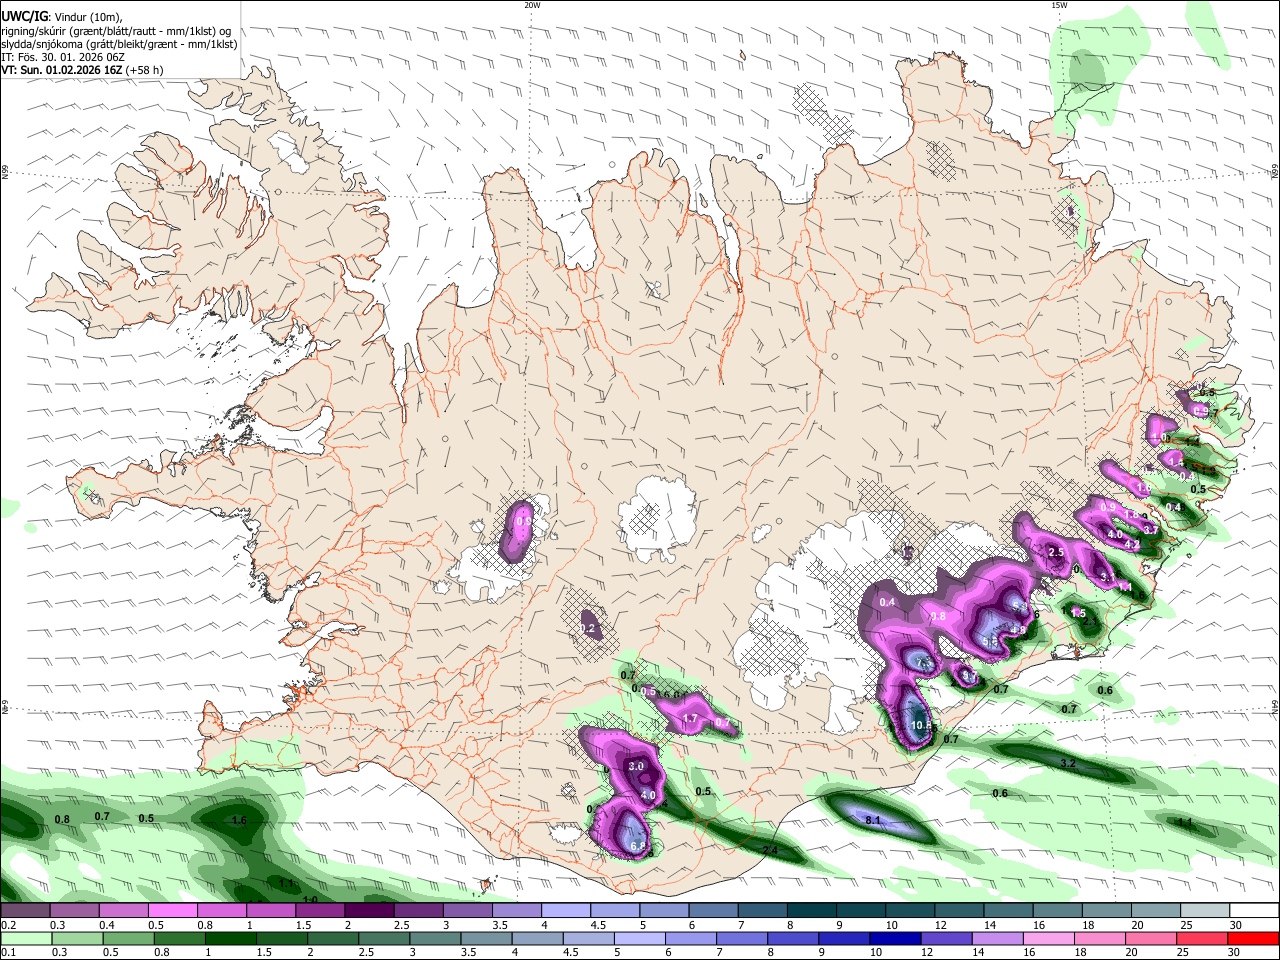This screenshot has height=960, width=1280.
Task: Click the 10 label on upper legend row
Action: (x=891, y=925)
